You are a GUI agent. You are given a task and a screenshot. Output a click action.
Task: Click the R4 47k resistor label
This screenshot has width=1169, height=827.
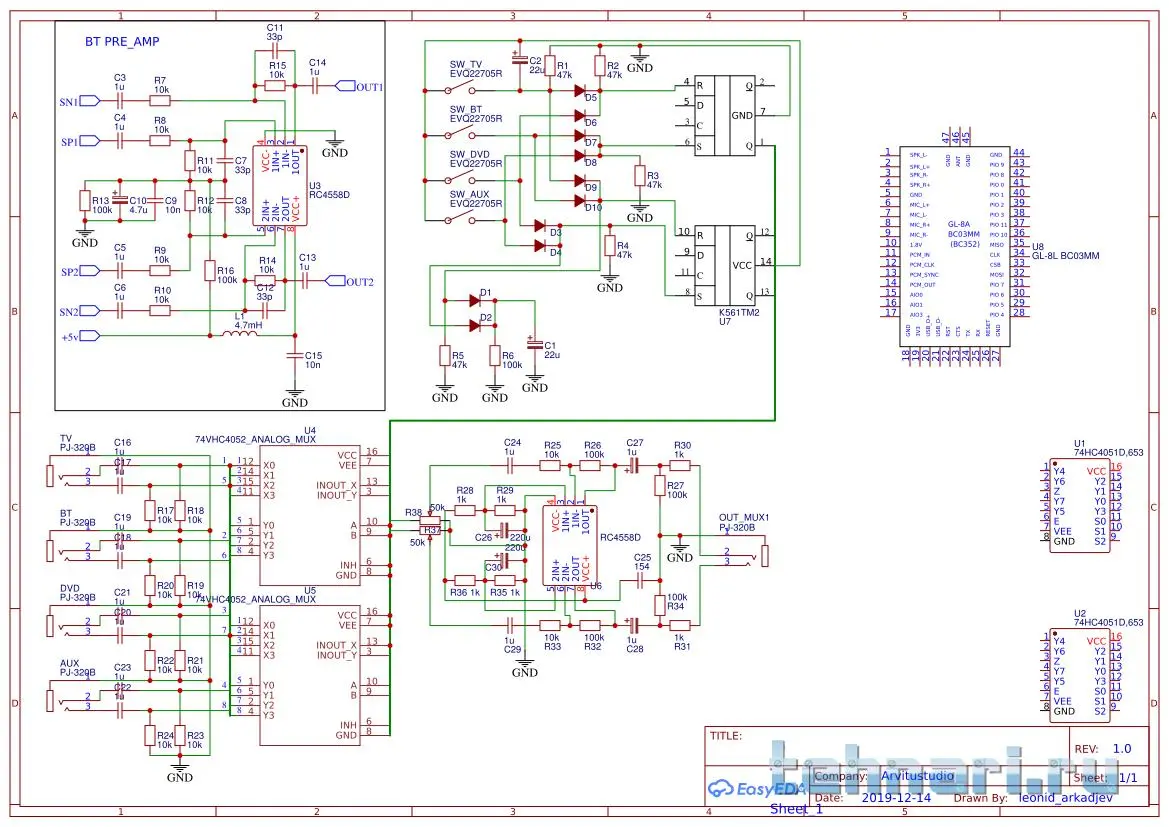tap(624, 250)
